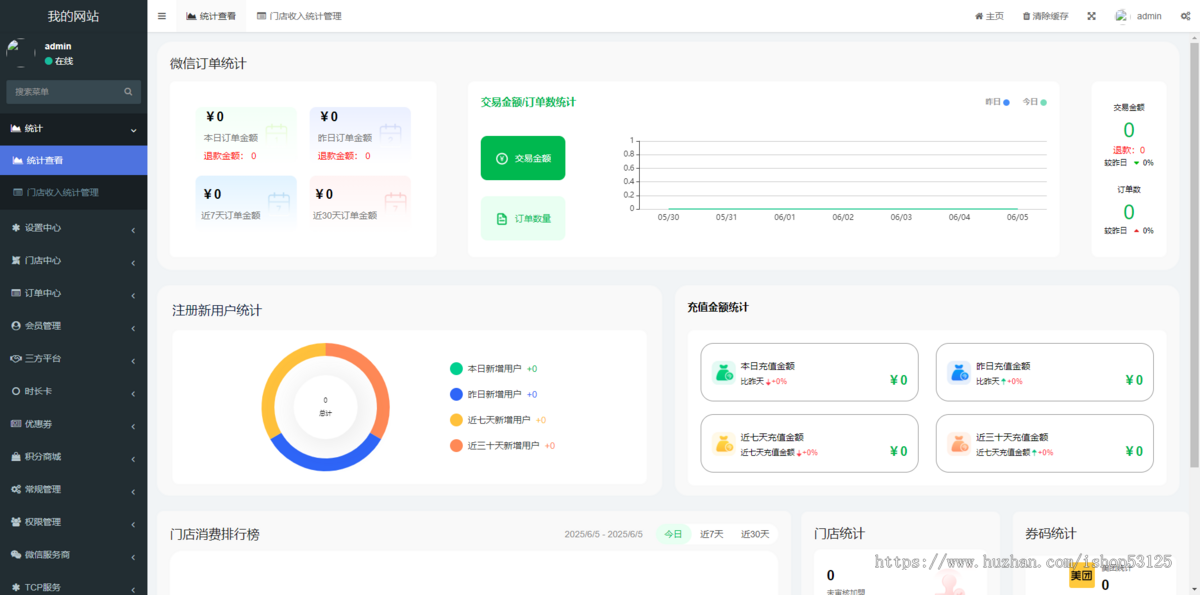The width and height of the screenshot is (1200, 595).
Task: Switch to the 门店收入统计管理 tab
Action: [299, 16]
